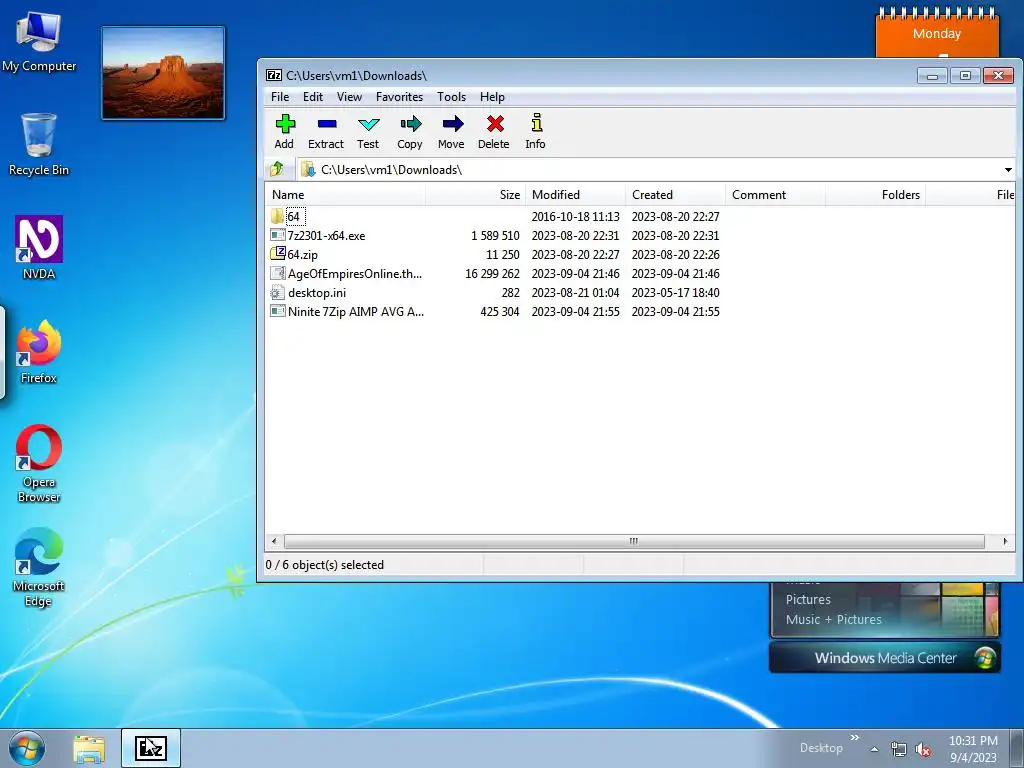Click size value 1 589 510
Screen dimensions: 1024x768
pyautogui.click(x=495, y=235)
